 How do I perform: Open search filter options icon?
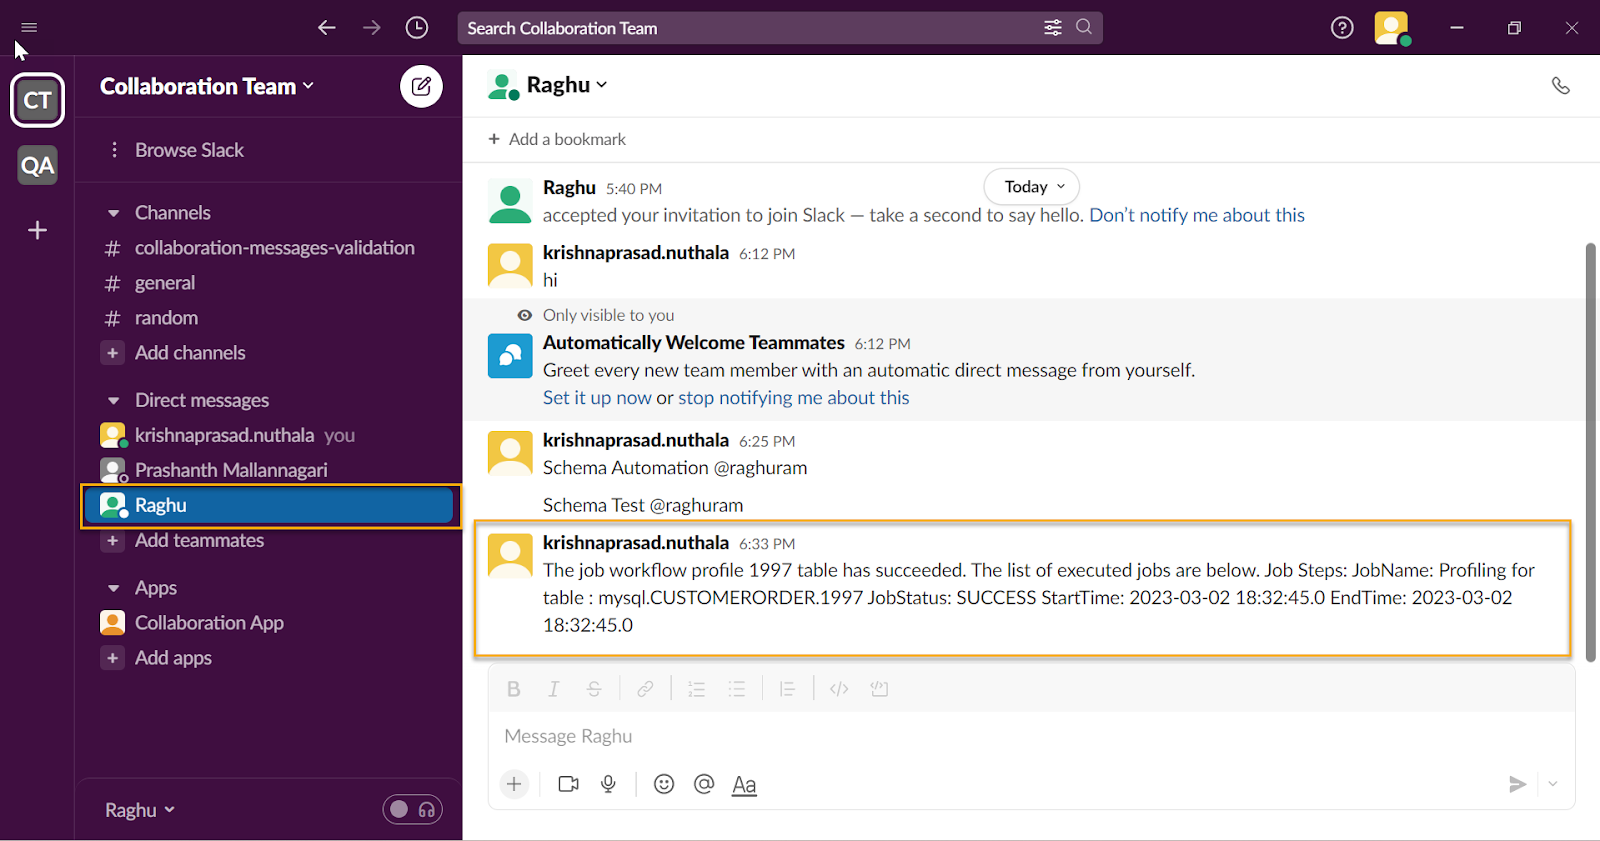coord(1053,28)
